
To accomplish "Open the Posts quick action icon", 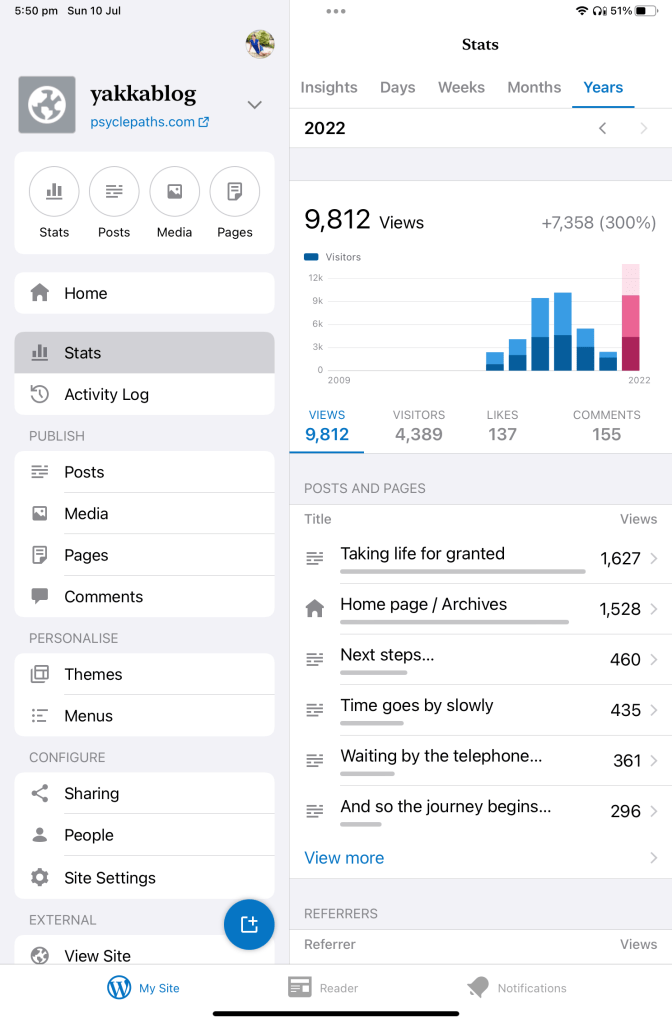I will 114,191.
